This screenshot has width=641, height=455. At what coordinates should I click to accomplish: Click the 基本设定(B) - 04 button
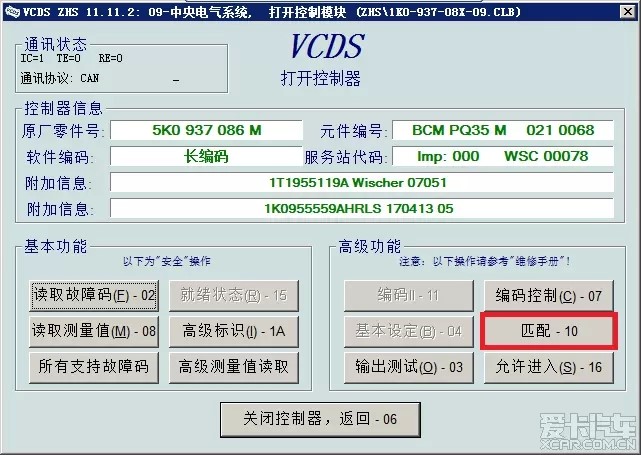coord(409,331)
